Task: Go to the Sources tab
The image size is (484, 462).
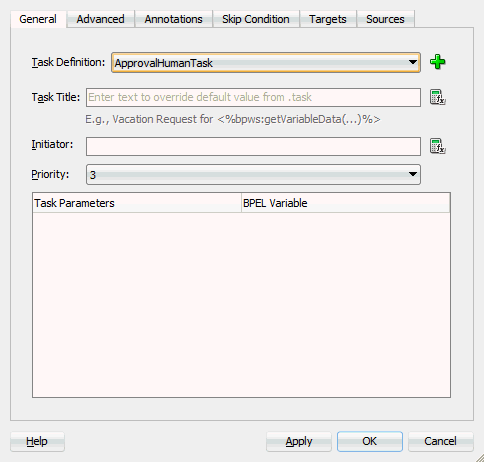Action: [x=385, y=19]
